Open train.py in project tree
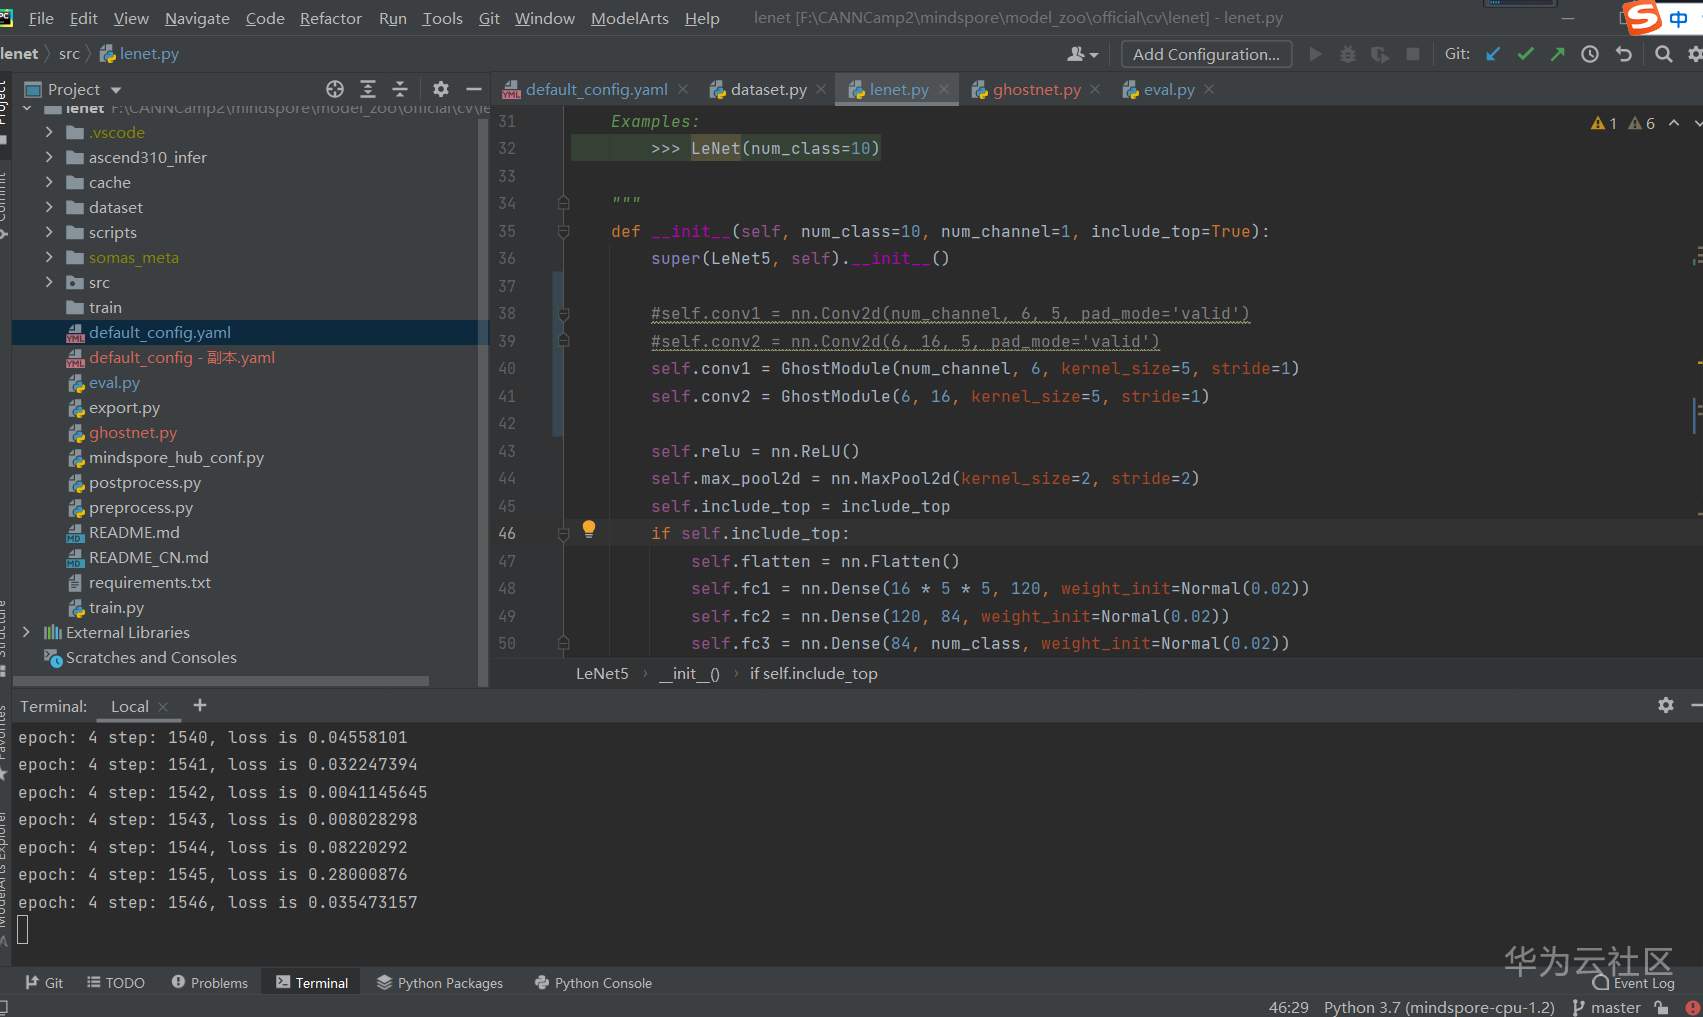Screen dimensions: 1703x1017 tap(116, 607)
